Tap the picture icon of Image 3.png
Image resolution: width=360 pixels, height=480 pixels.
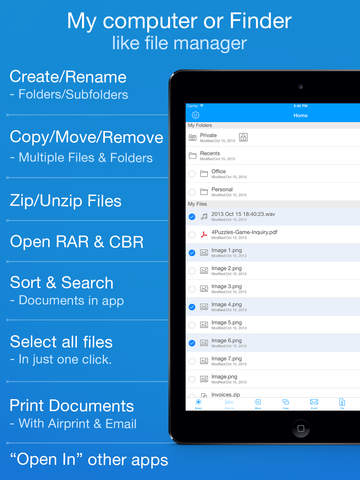tap(204, 289)
